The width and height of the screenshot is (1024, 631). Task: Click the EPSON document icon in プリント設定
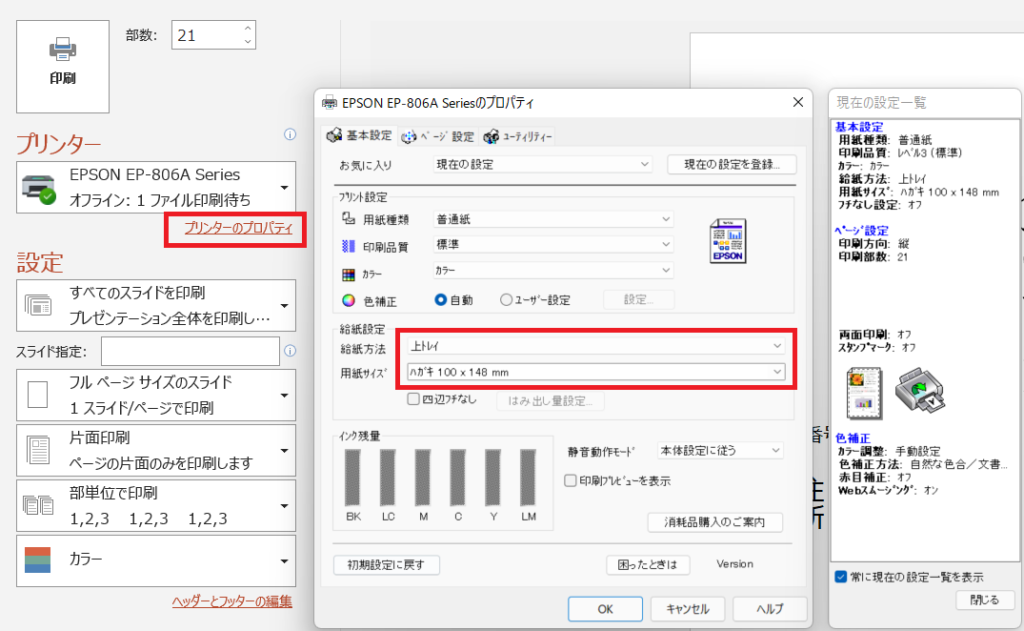727,241
